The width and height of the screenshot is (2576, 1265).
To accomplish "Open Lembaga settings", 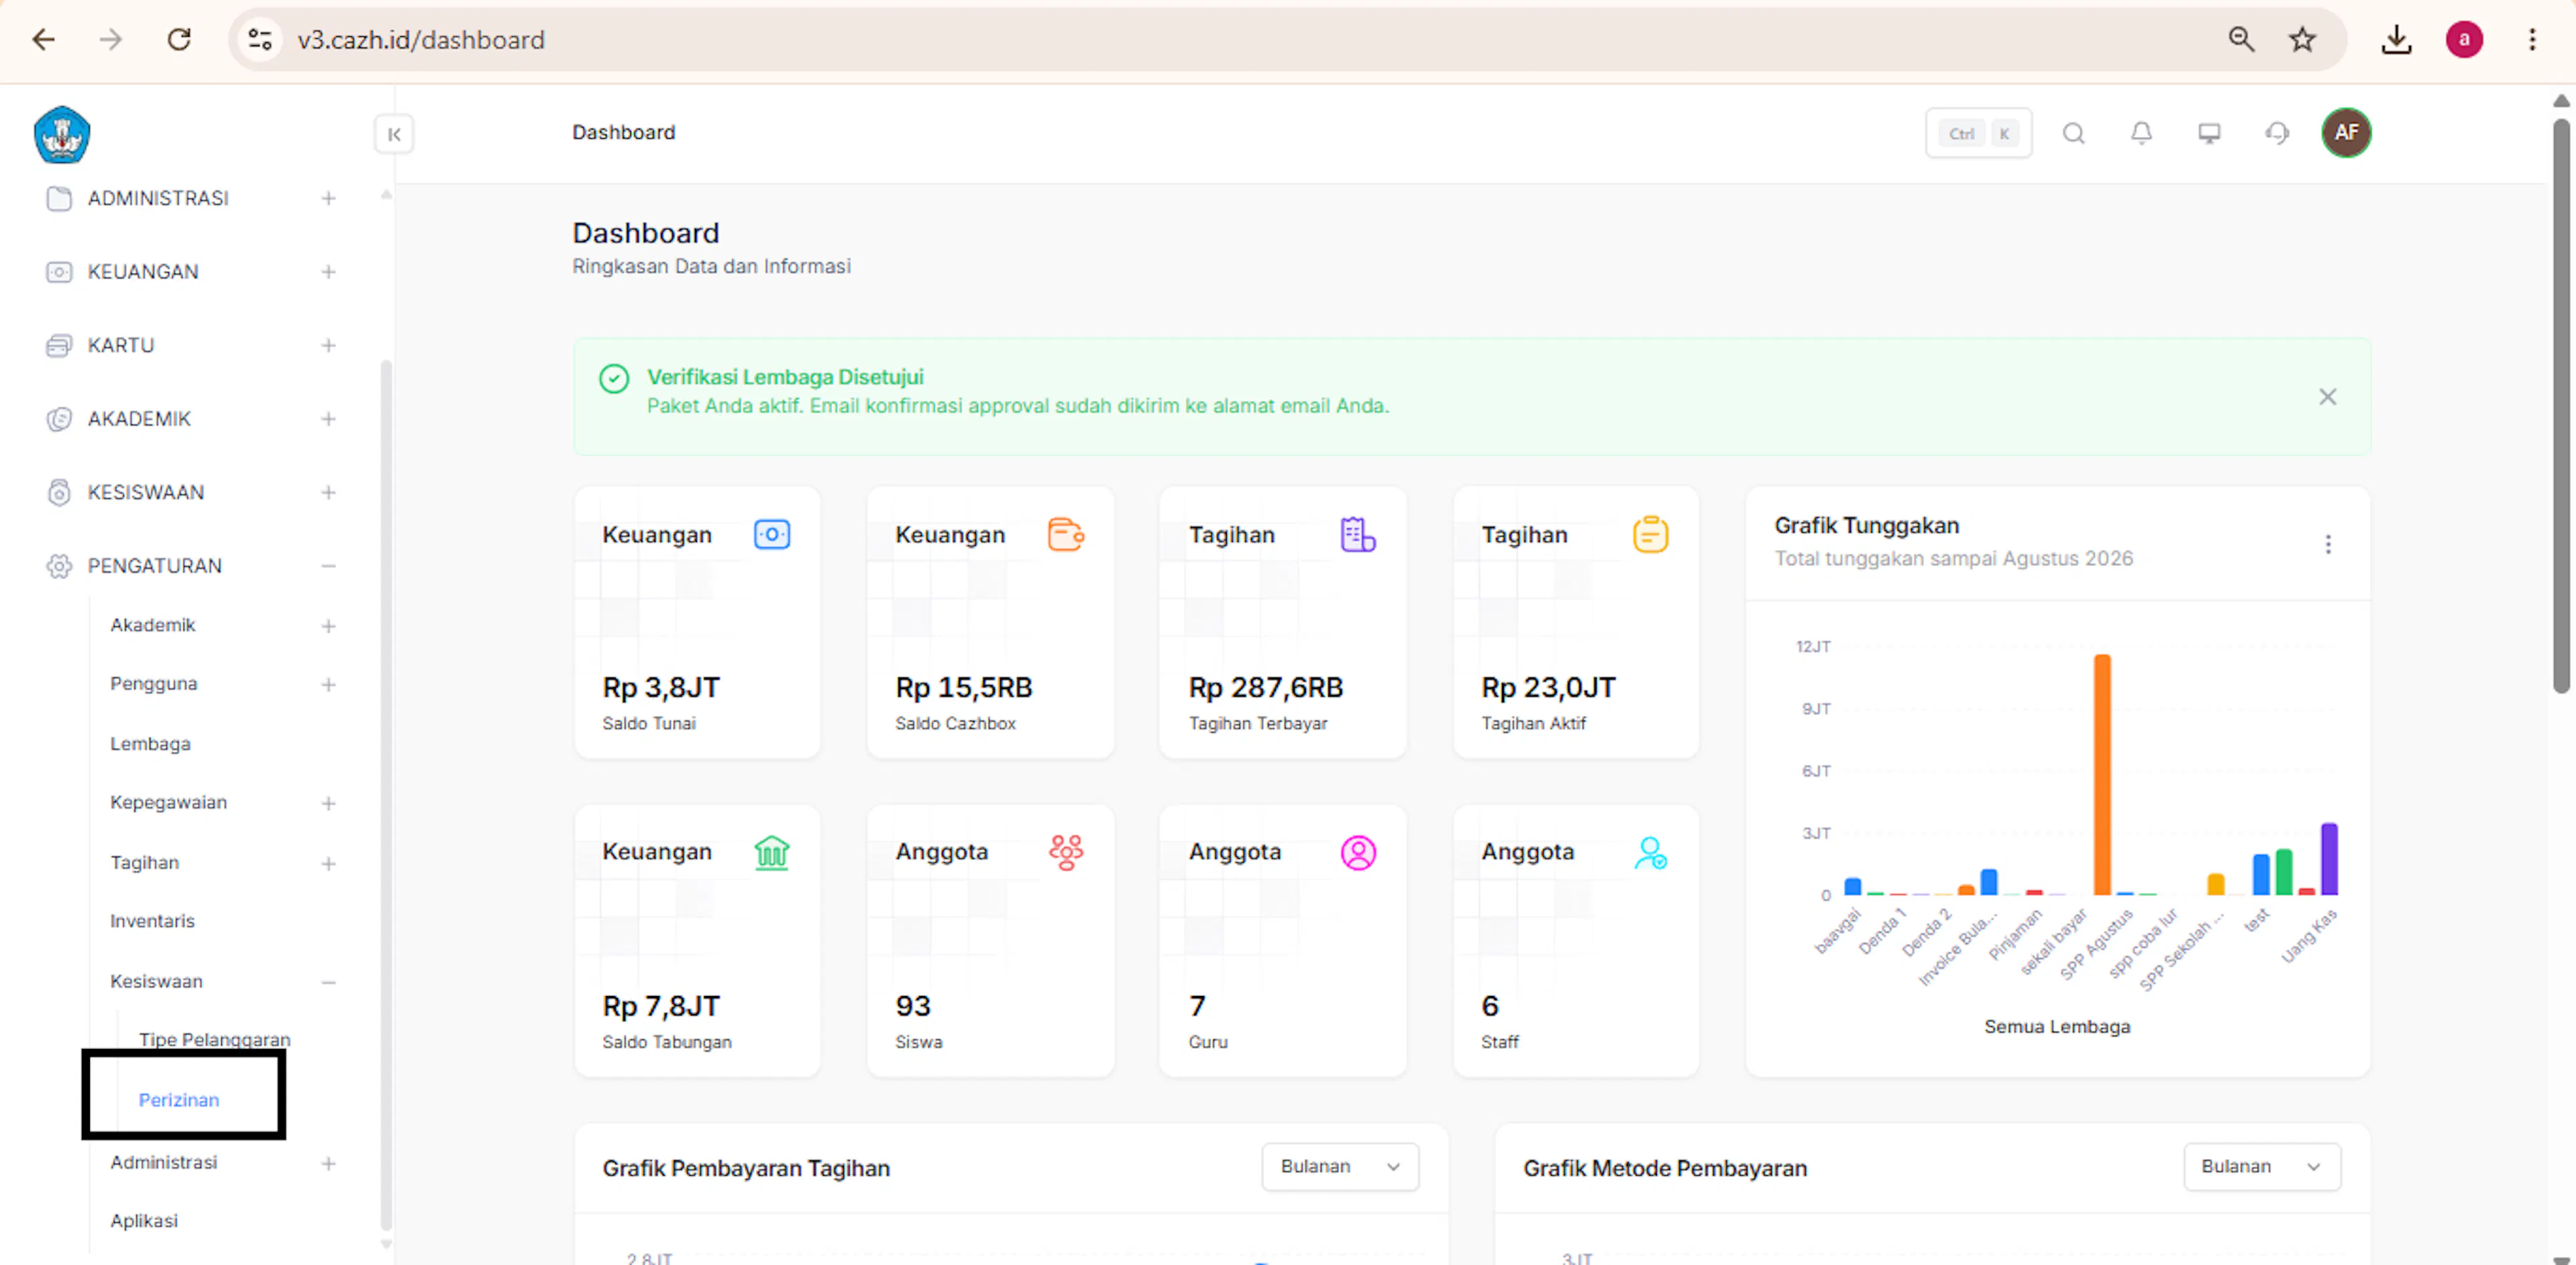I will 150,744.
